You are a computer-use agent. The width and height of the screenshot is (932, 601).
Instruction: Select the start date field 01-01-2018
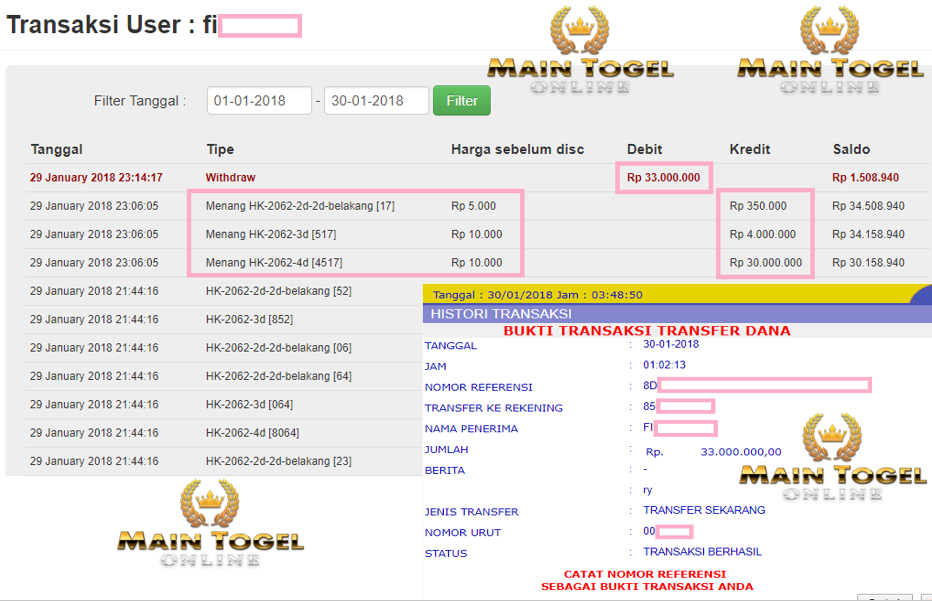(259, 101)
